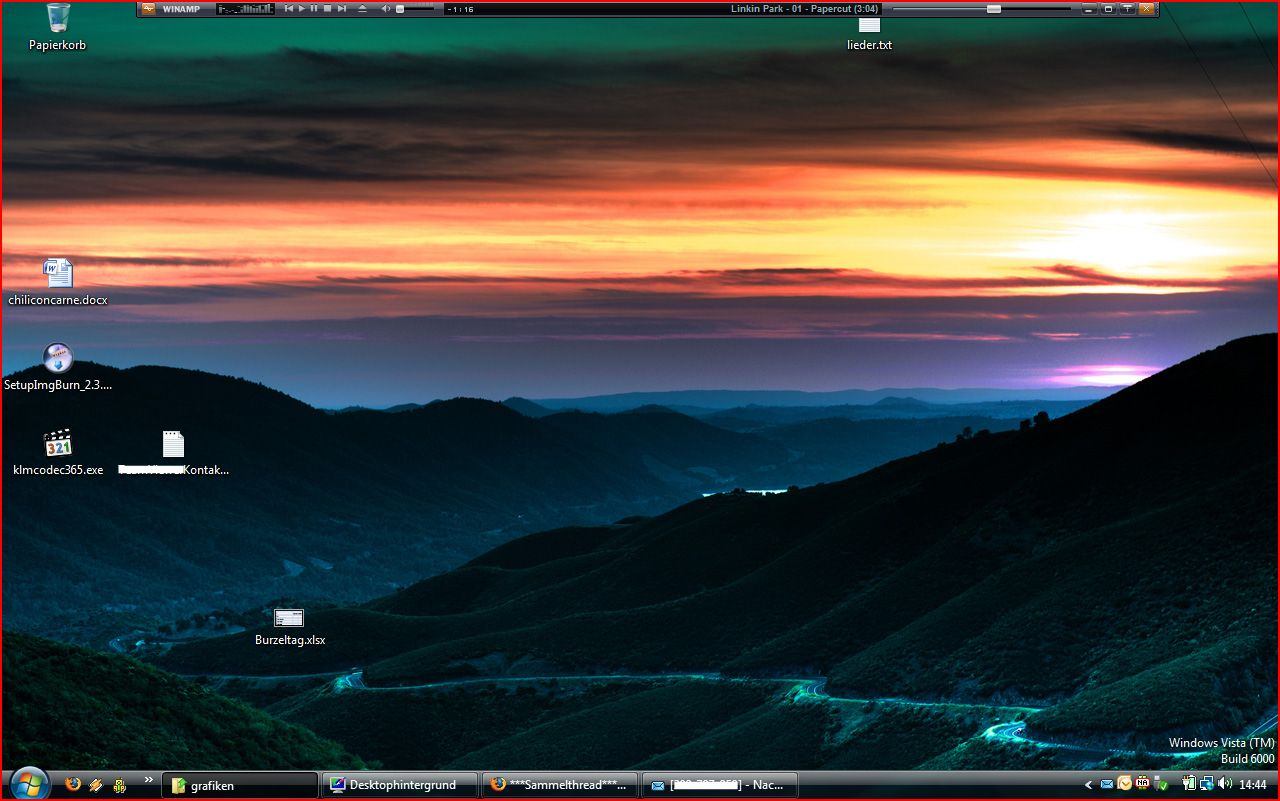Image resolution: width=1280 pixels, height=801 pixels.
Task: Open the Windows Vista Start orb
Action: coord(28,785)
